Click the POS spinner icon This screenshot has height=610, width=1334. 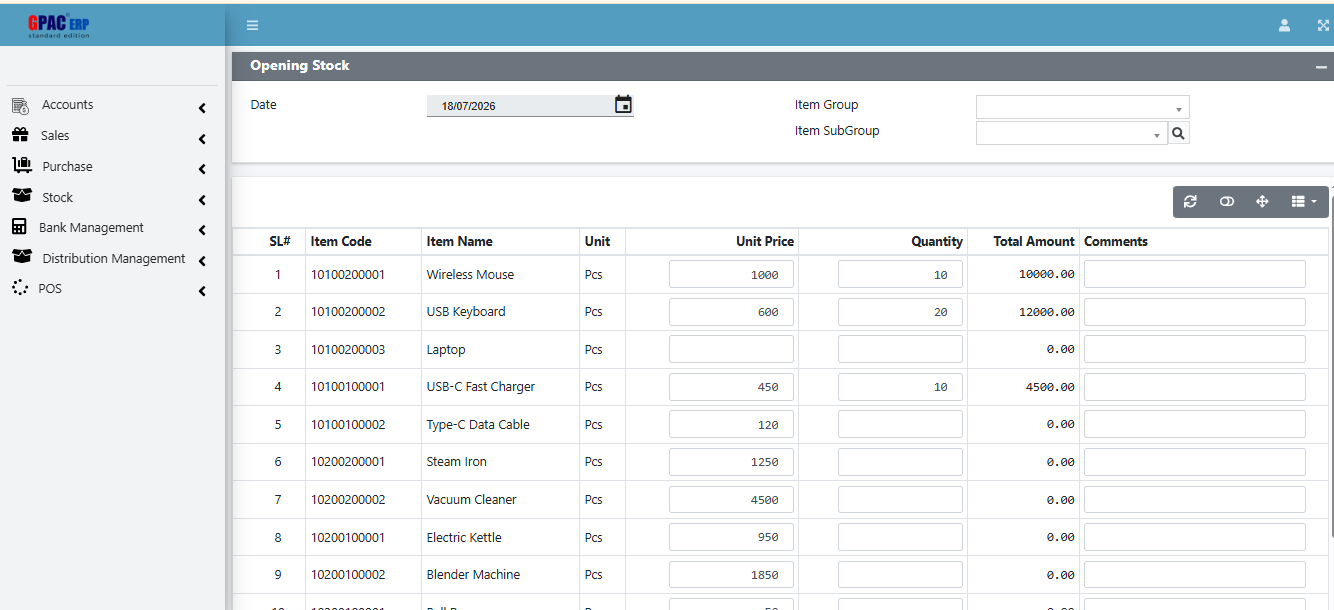pos(19,288)
